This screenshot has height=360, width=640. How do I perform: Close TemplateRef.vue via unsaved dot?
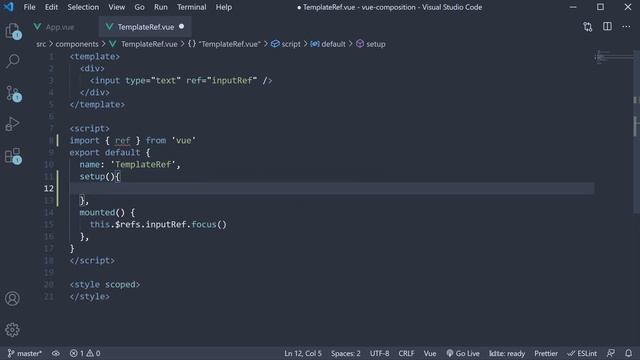click(x=182, y=27)
